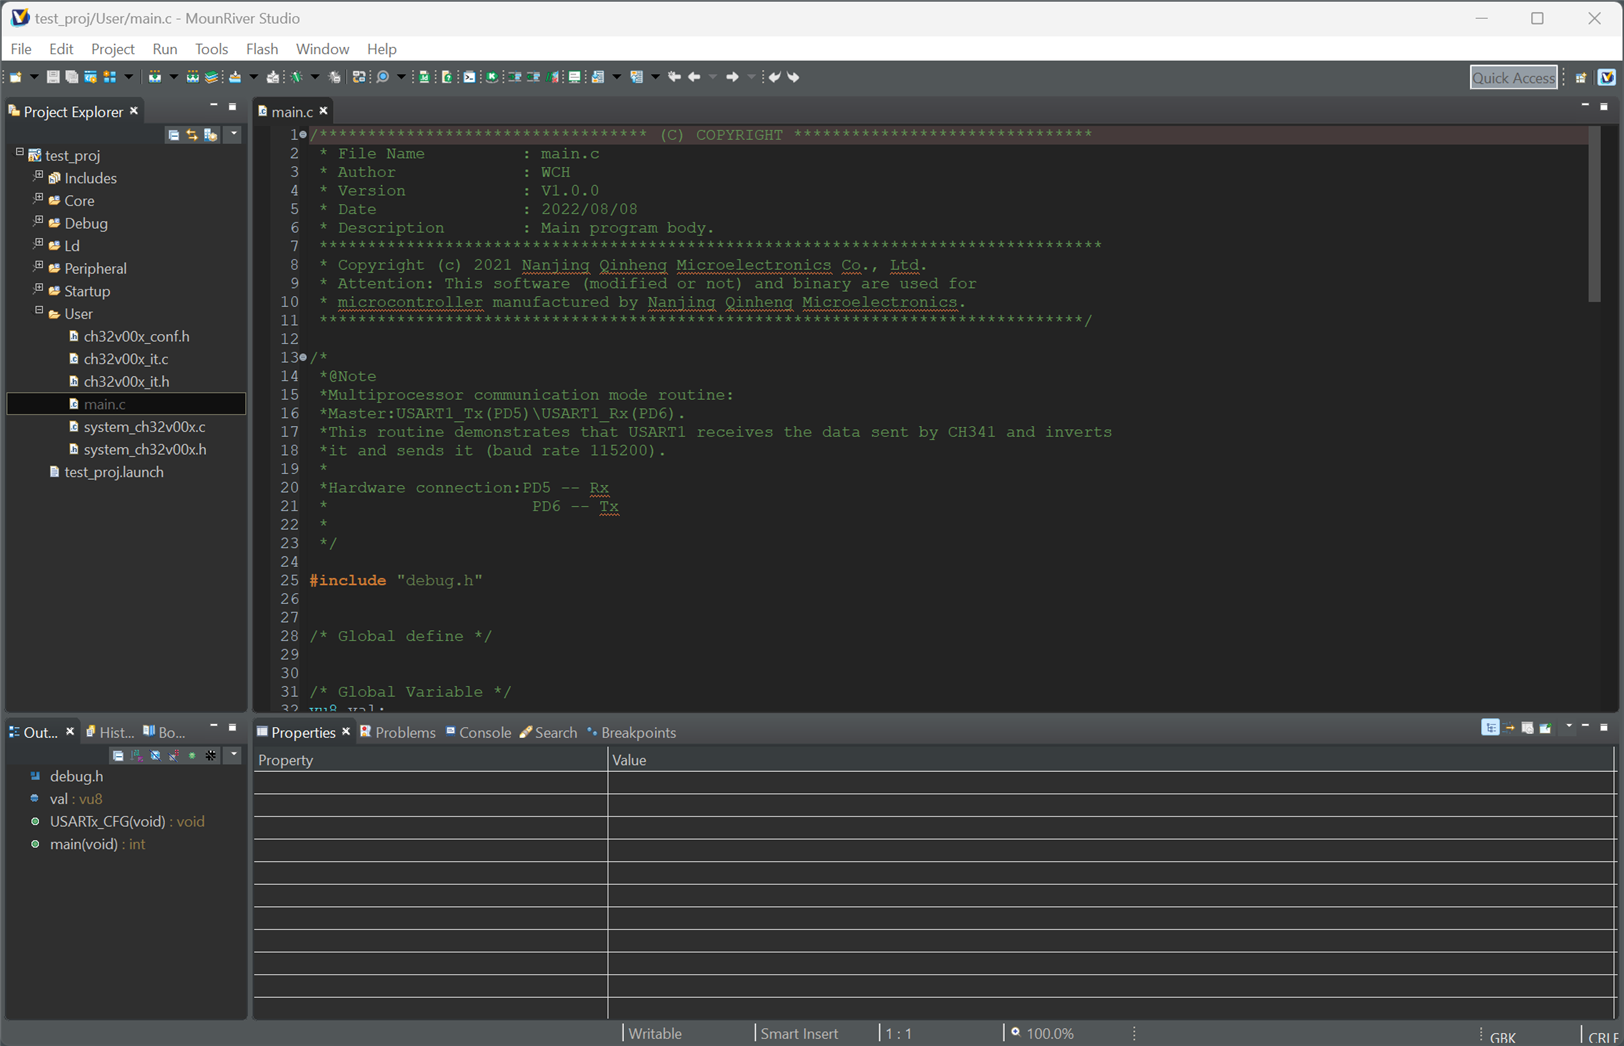Toggle Hide Static Members in Outline toolbar
This screenshot has width=1624, height=1046.
(x=173, y=755)
